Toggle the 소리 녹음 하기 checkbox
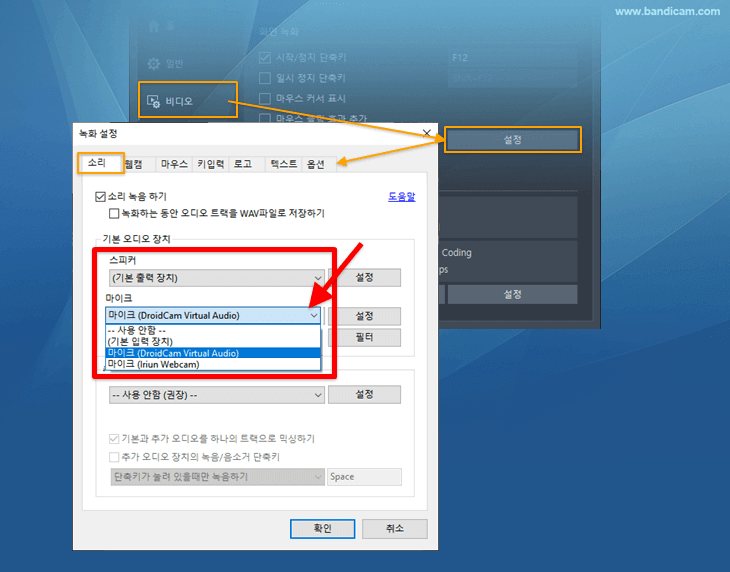Screen dimensions: 730x572 (x=100, y=197)
